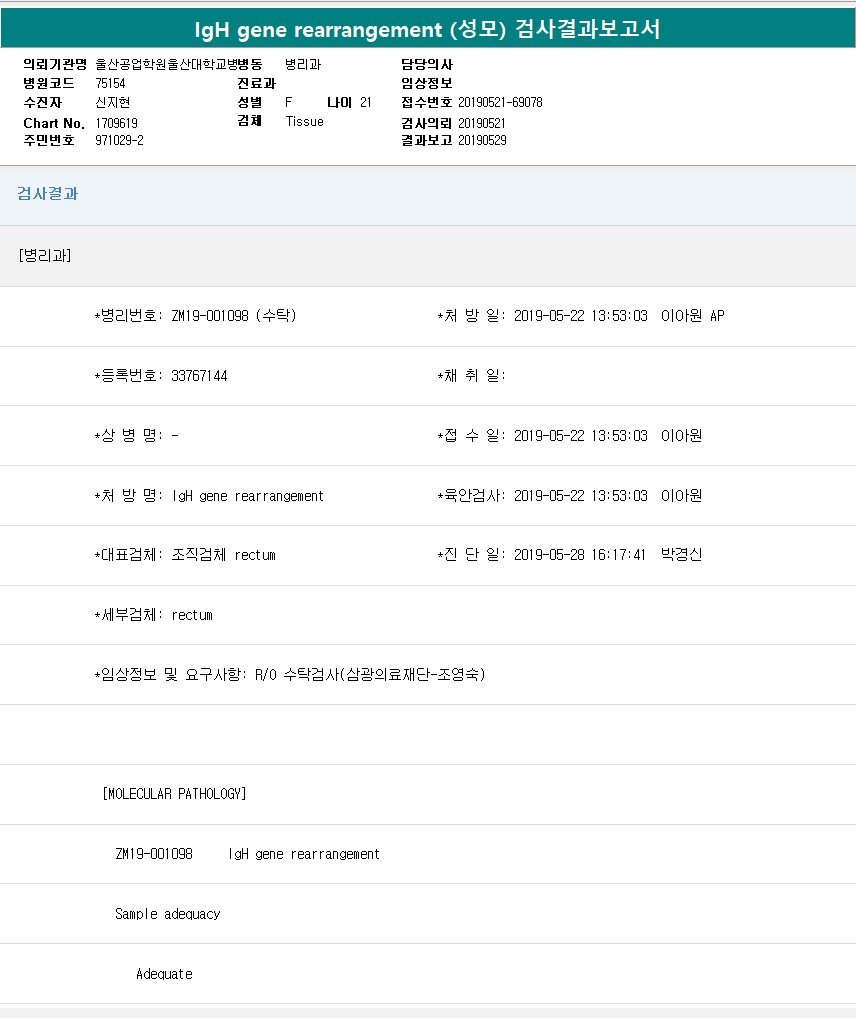Select the specimen type Tissue
This screenshot has width=856, height=1018.
click(304, 121)
